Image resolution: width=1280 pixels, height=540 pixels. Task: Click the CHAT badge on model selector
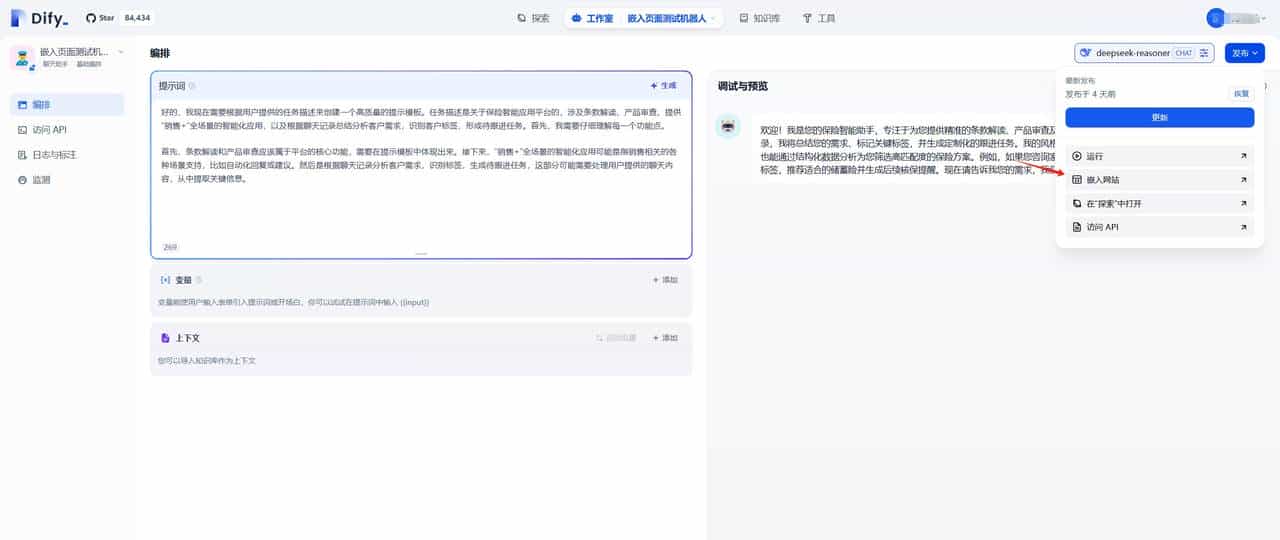coord(1184,53)
